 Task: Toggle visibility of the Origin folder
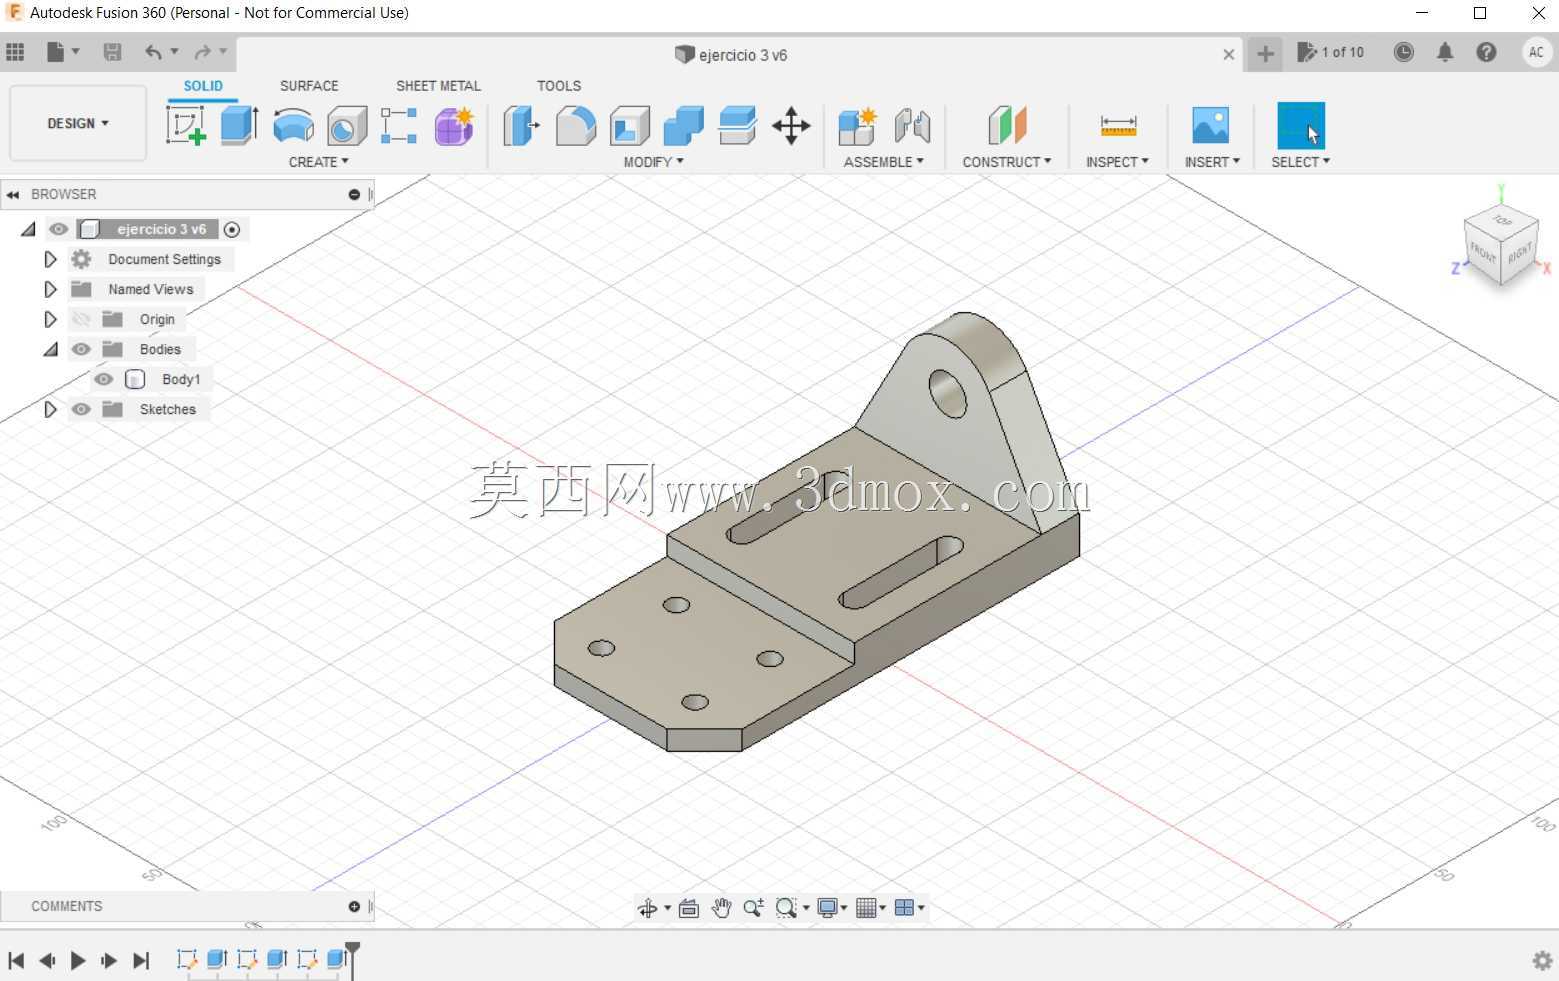pos(81,319)
